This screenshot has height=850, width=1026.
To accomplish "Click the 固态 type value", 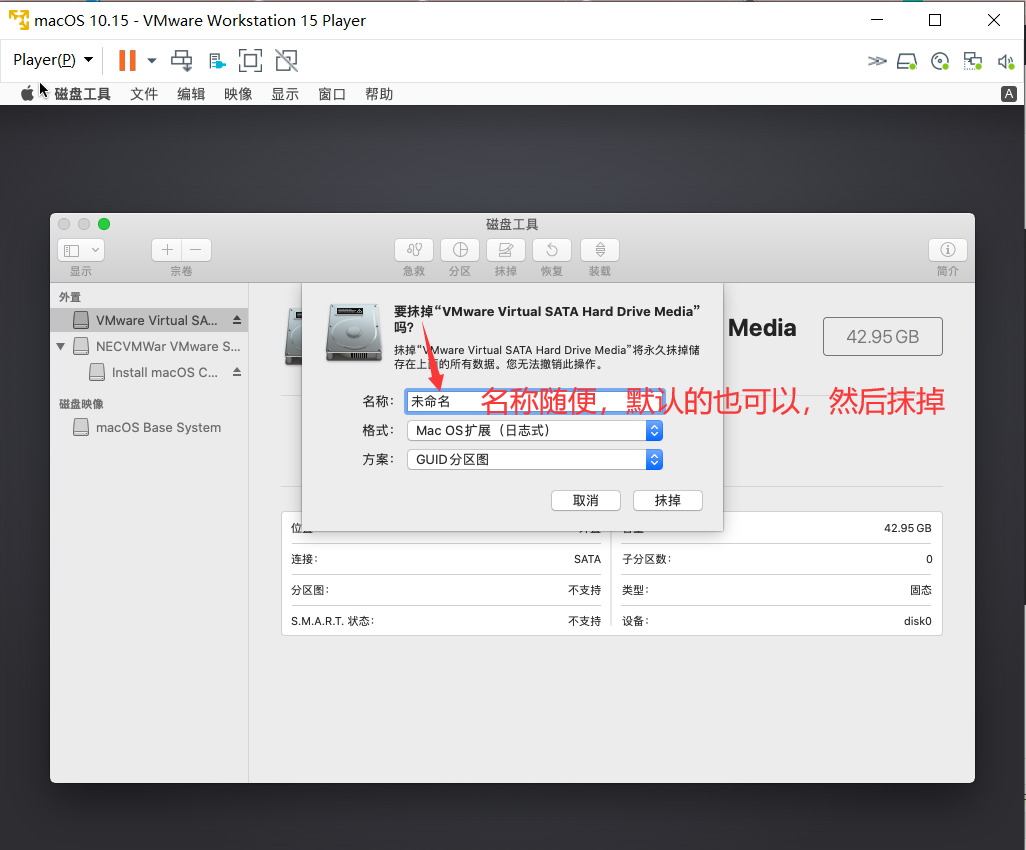I will (921, 590).
